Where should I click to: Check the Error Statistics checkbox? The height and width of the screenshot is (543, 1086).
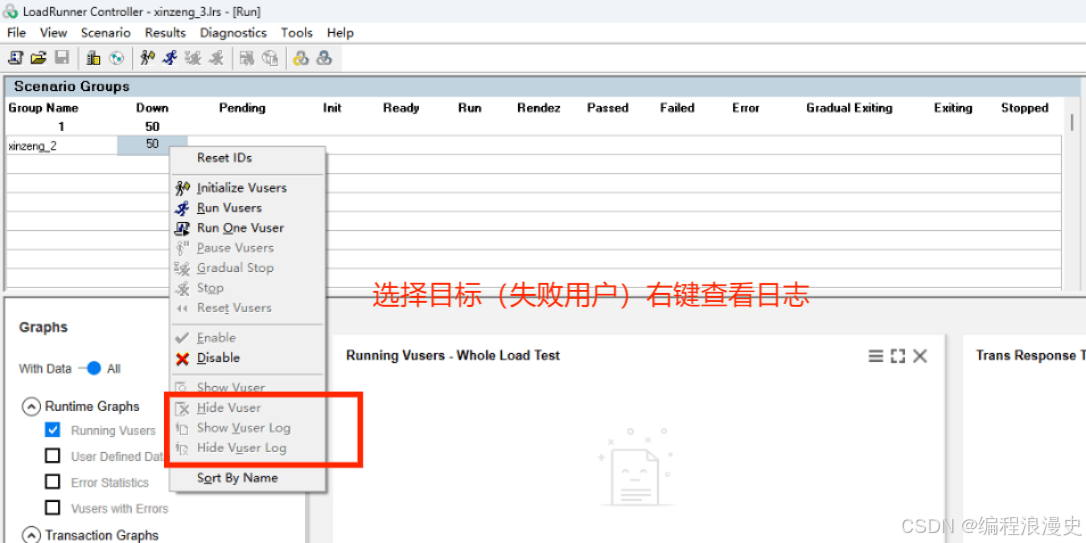(53, 482)
